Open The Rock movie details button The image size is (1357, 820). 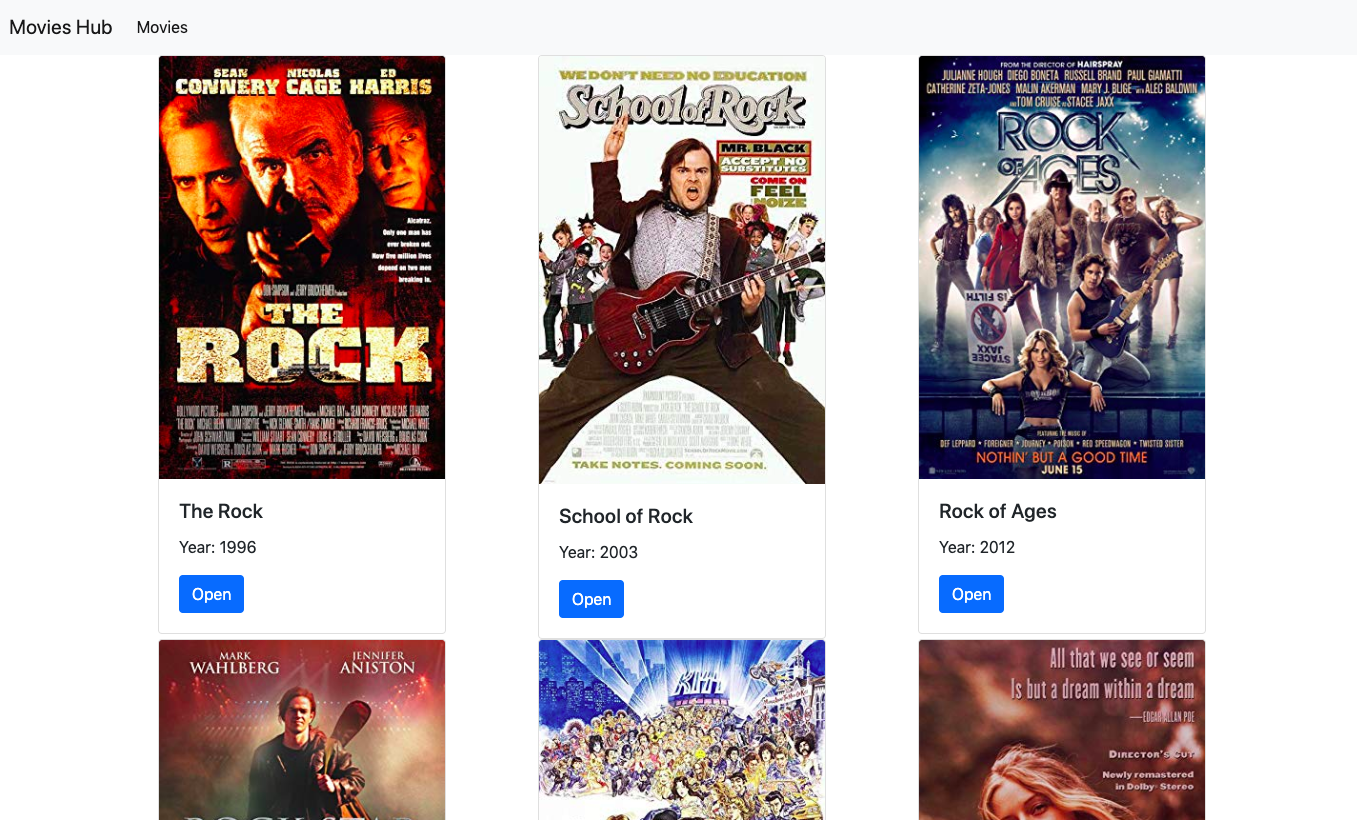211,594
